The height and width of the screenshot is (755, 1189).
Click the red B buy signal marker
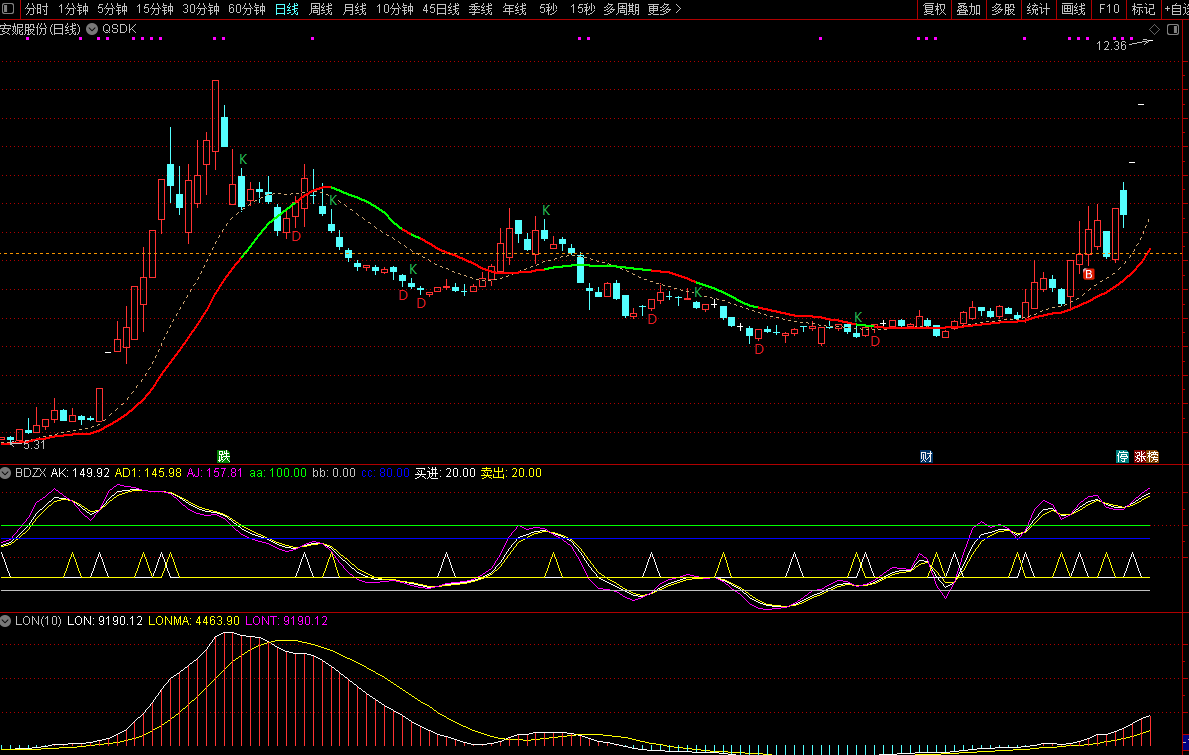(1089, 274)
